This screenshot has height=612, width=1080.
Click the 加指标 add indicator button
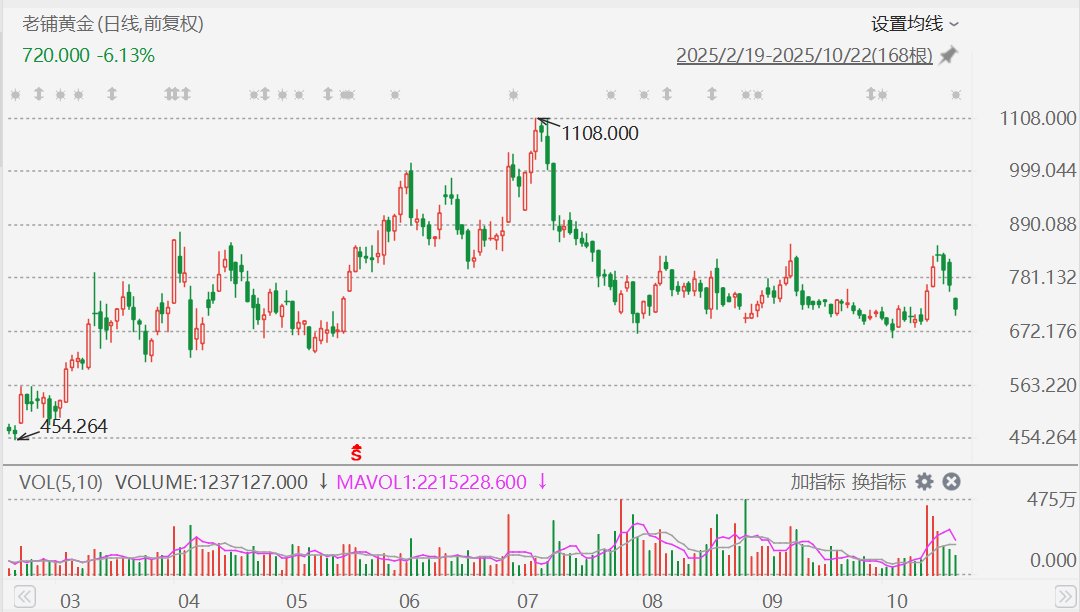(x=817, y=482)
